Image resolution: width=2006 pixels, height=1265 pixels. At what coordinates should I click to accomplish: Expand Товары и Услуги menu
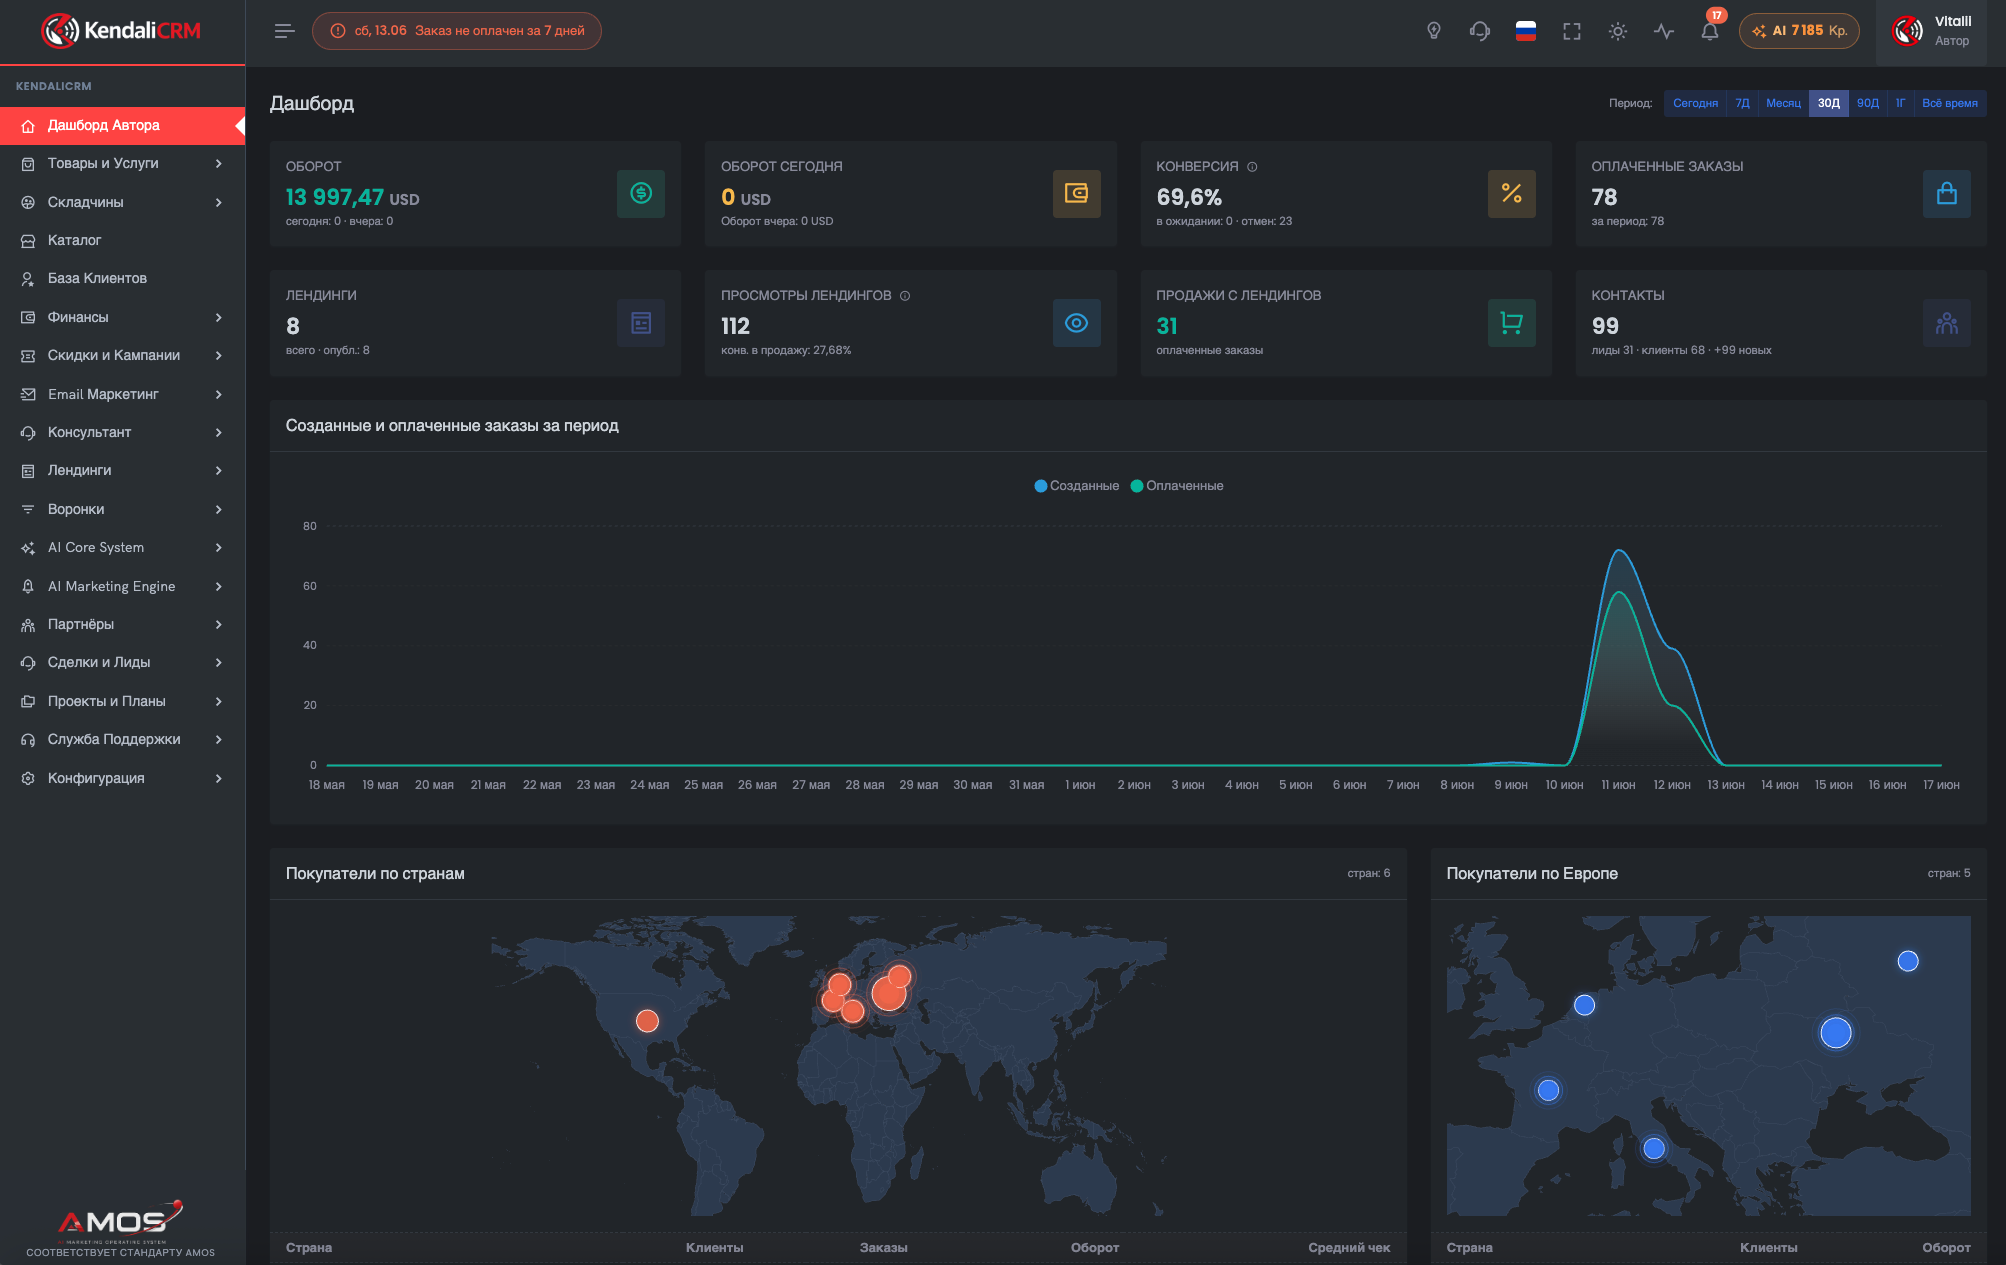coord(122,163)
